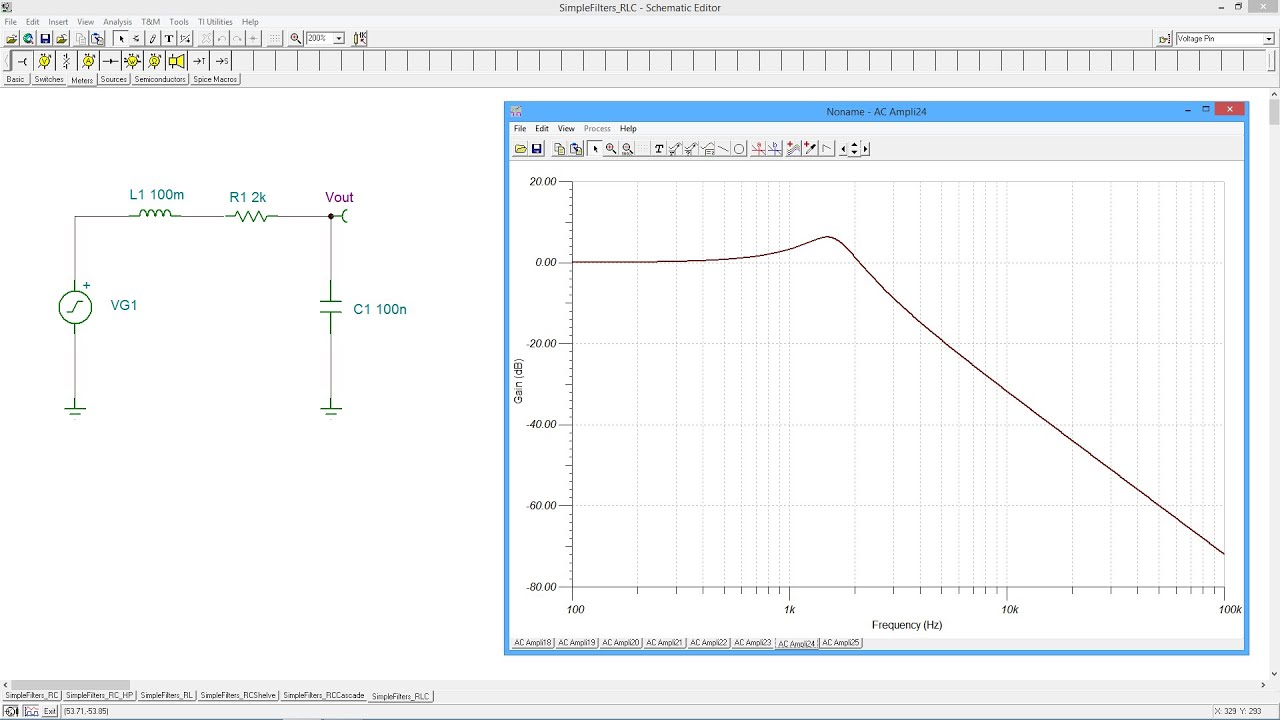Image resolution: width=1280 pixels, height=720 pixels.
Task: Switch to the AC Ampli25 diagram tab
Action: pyautogui.click(x=841, y=643)
